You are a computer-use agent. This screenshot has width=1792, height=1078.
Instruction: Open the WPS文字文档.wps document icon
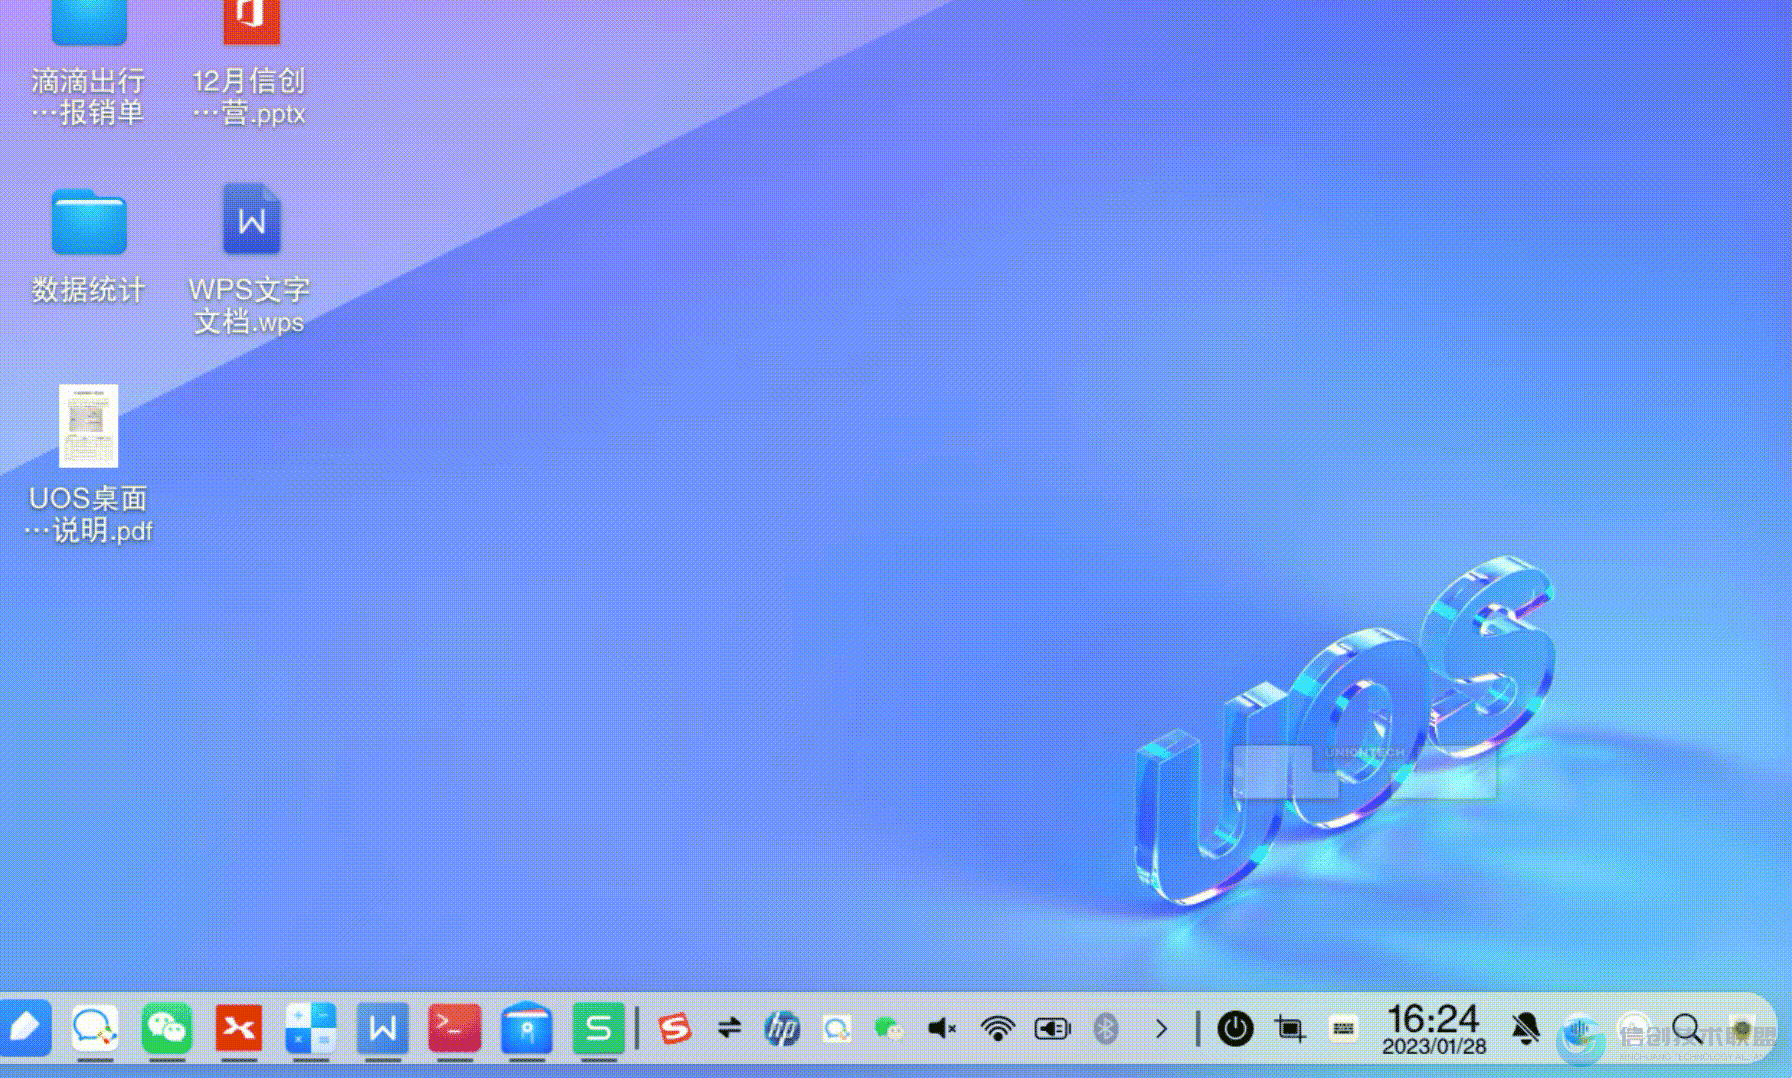251,219
